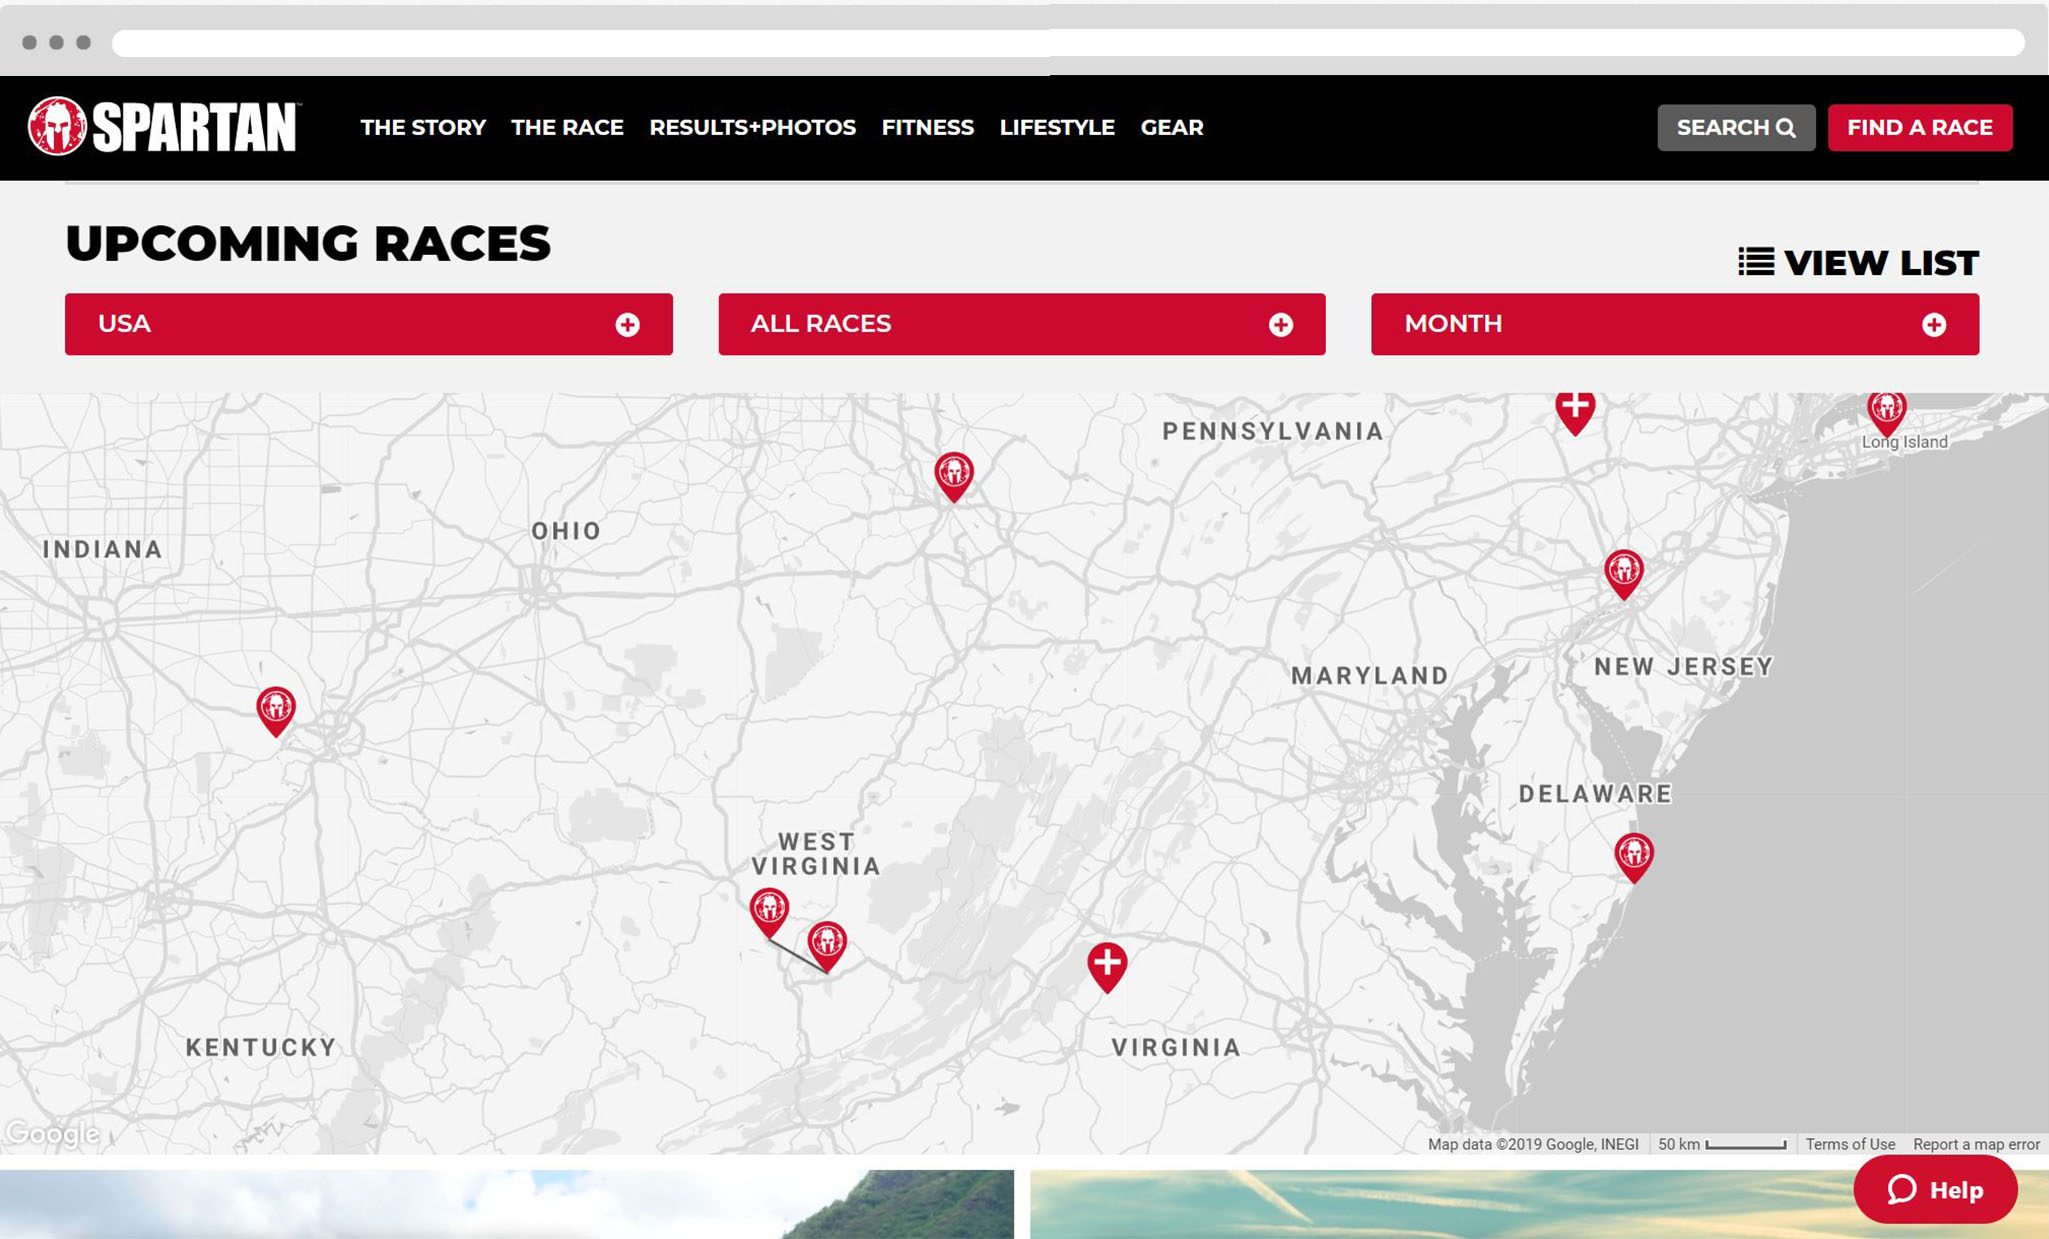Click the plus marker pin in Virginia

point(1107,963)
